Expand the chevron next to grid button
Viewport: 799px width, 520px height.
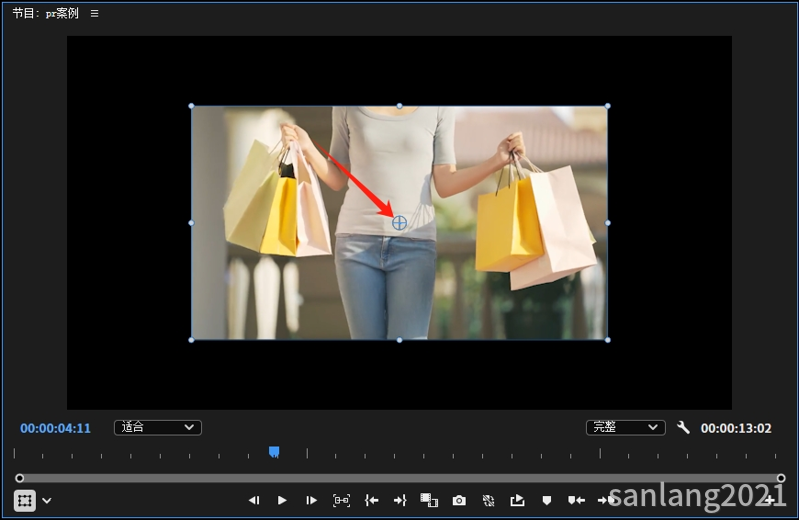pyautogui.click(x=47, y=501)
